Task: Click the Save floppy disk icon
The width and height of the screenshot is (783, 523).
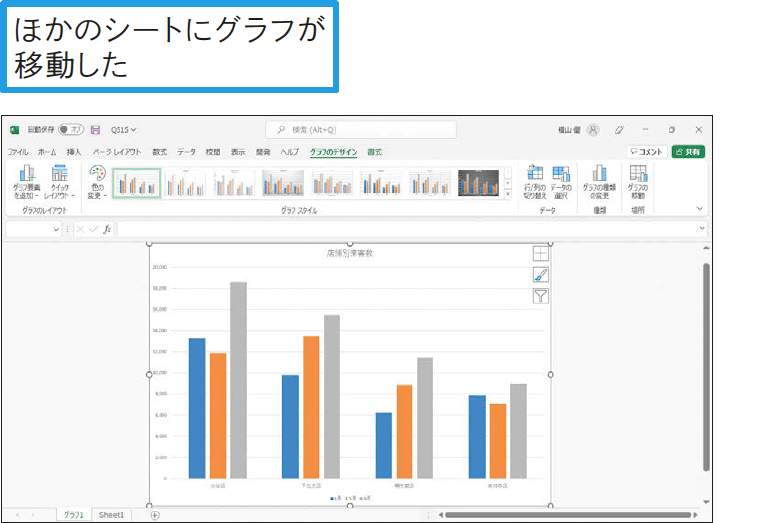Action: click(95, 130)
